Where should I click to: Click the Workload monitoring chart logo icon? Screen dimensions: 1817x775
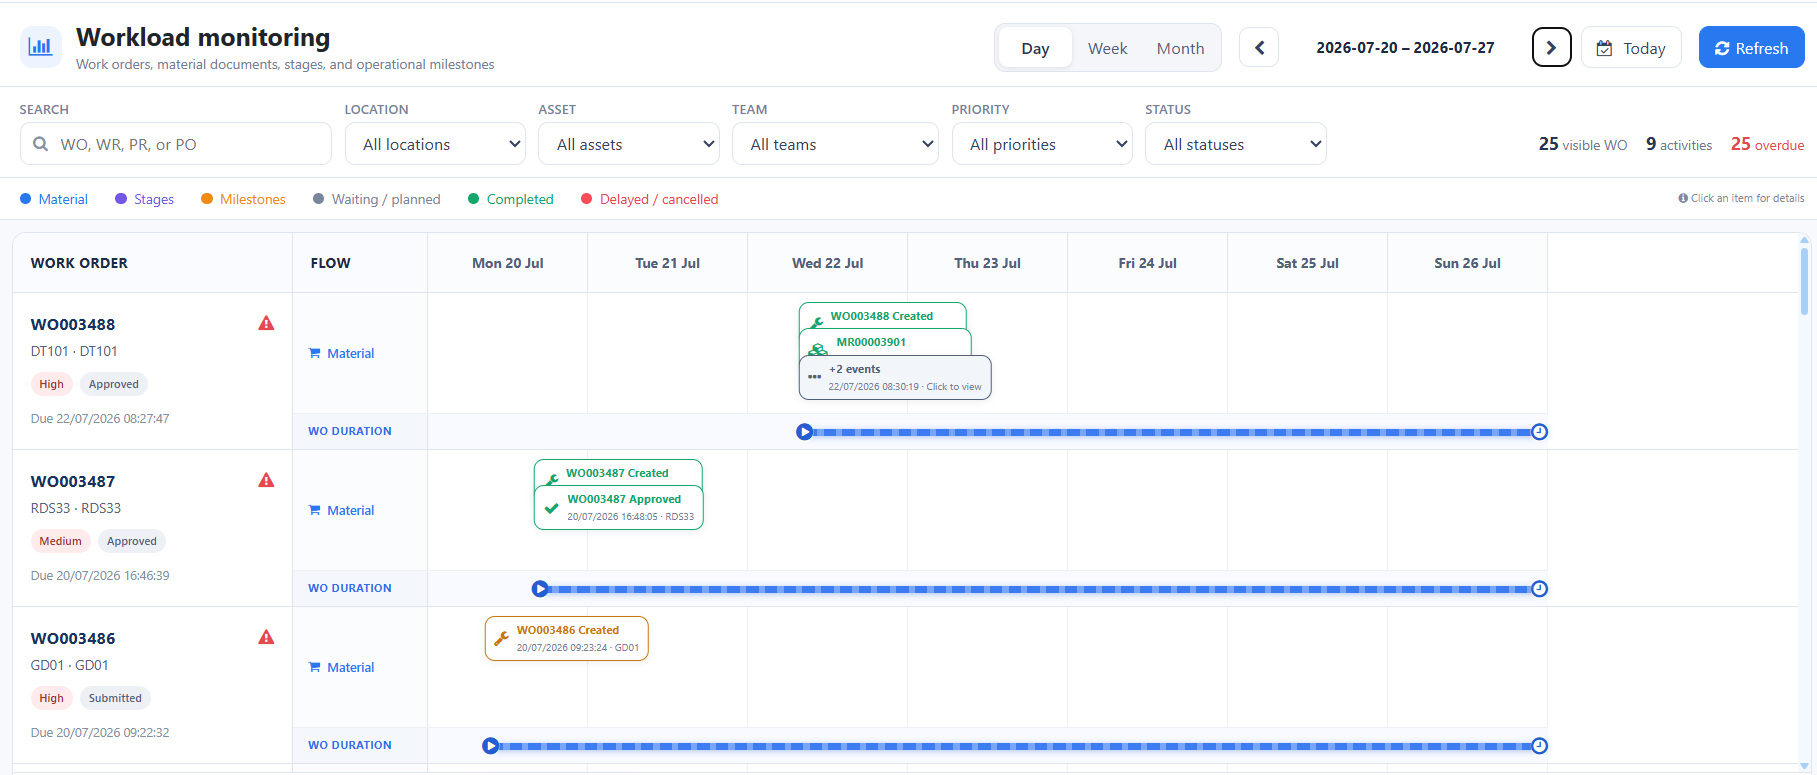(41, 46)
